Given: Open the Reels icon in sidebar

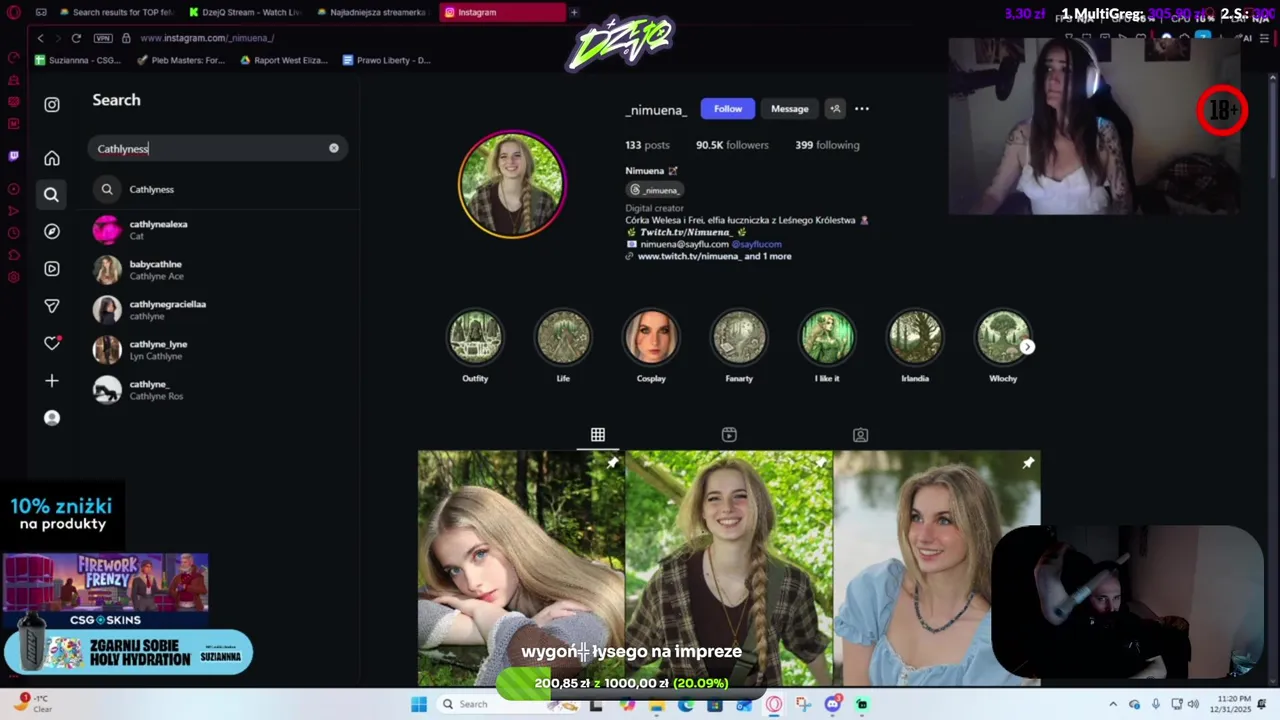Looking at the screenshot, I should pyautogui.click(x=52, y=268).
